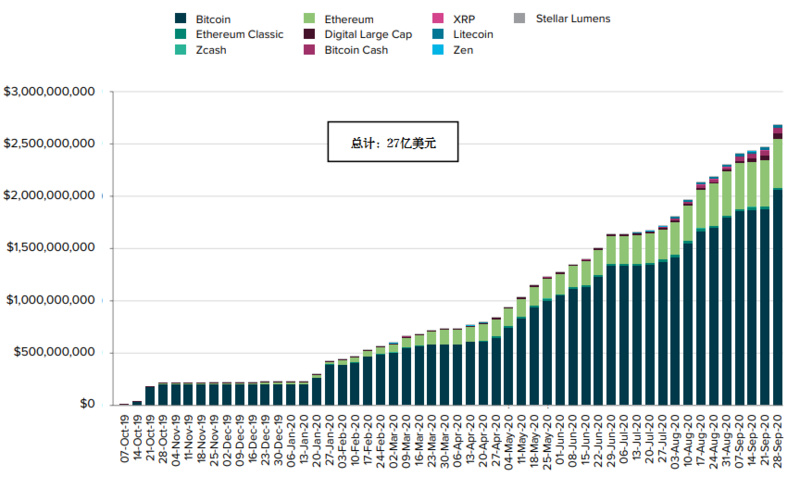Click the Bitcoin legend color swatch
The height and width of the screenshot is (489, 800).
[x=180, y=18]
